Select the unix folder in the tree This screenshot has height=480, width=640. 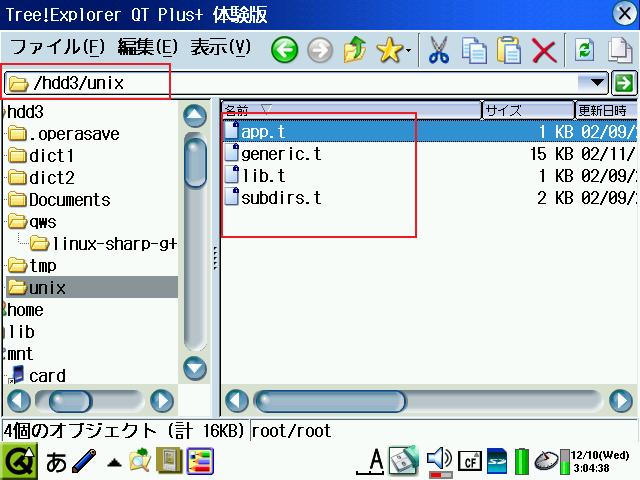[92, 287]
